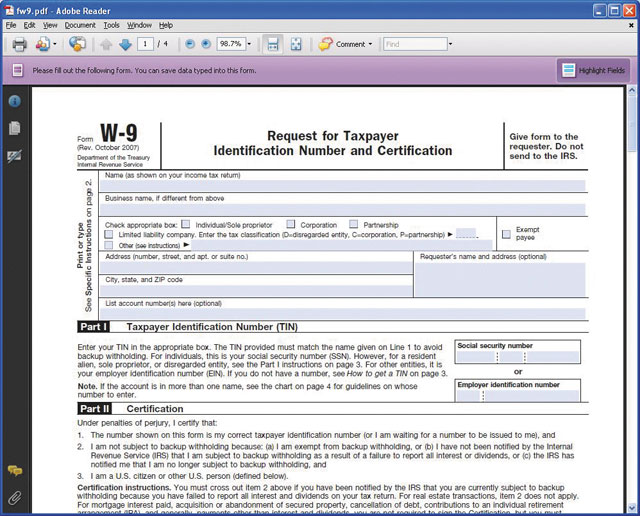Click the 'Part I' heading label
This screenshot has height=516, width=640.
click(93, 327)
